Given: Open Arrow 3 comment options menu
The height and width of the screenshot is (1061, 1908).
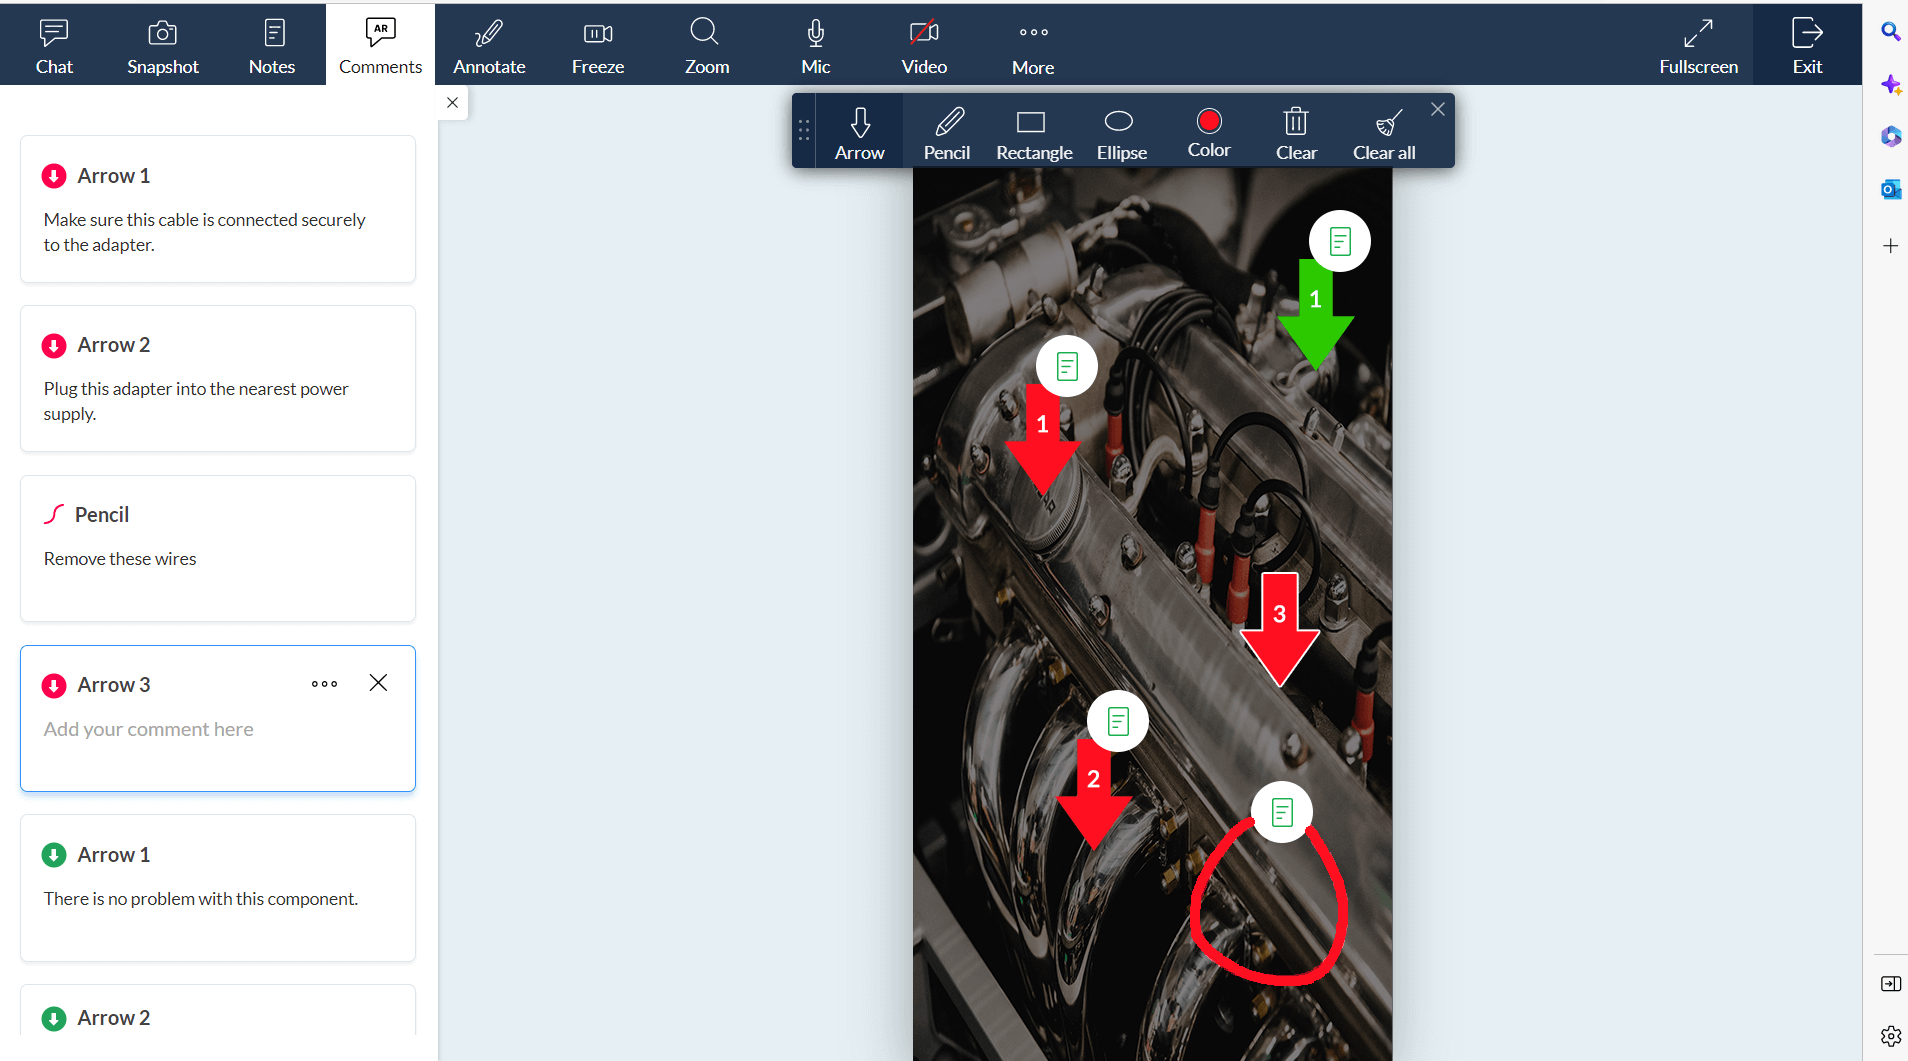Looking at the screenshot, I should [x=324, y=684].
